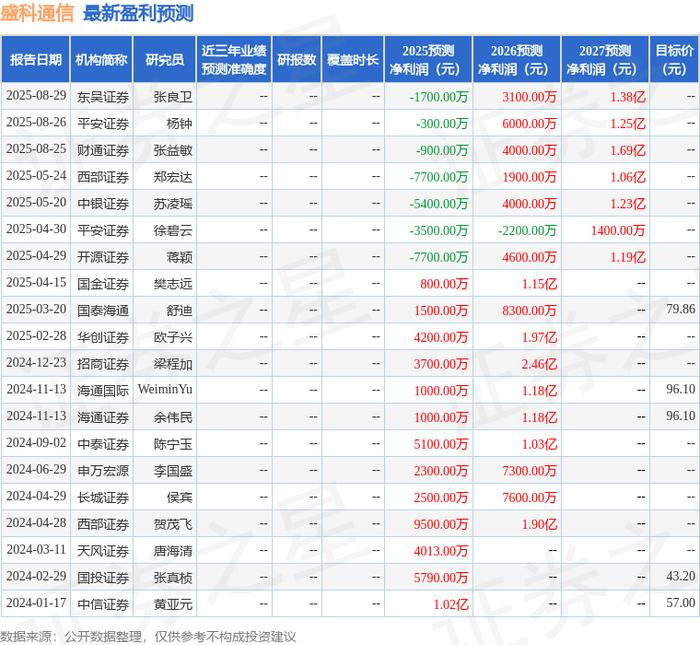Click the 2027预测净利润 column header
Viewport: 700px width, 645px height.
[605, 59]
